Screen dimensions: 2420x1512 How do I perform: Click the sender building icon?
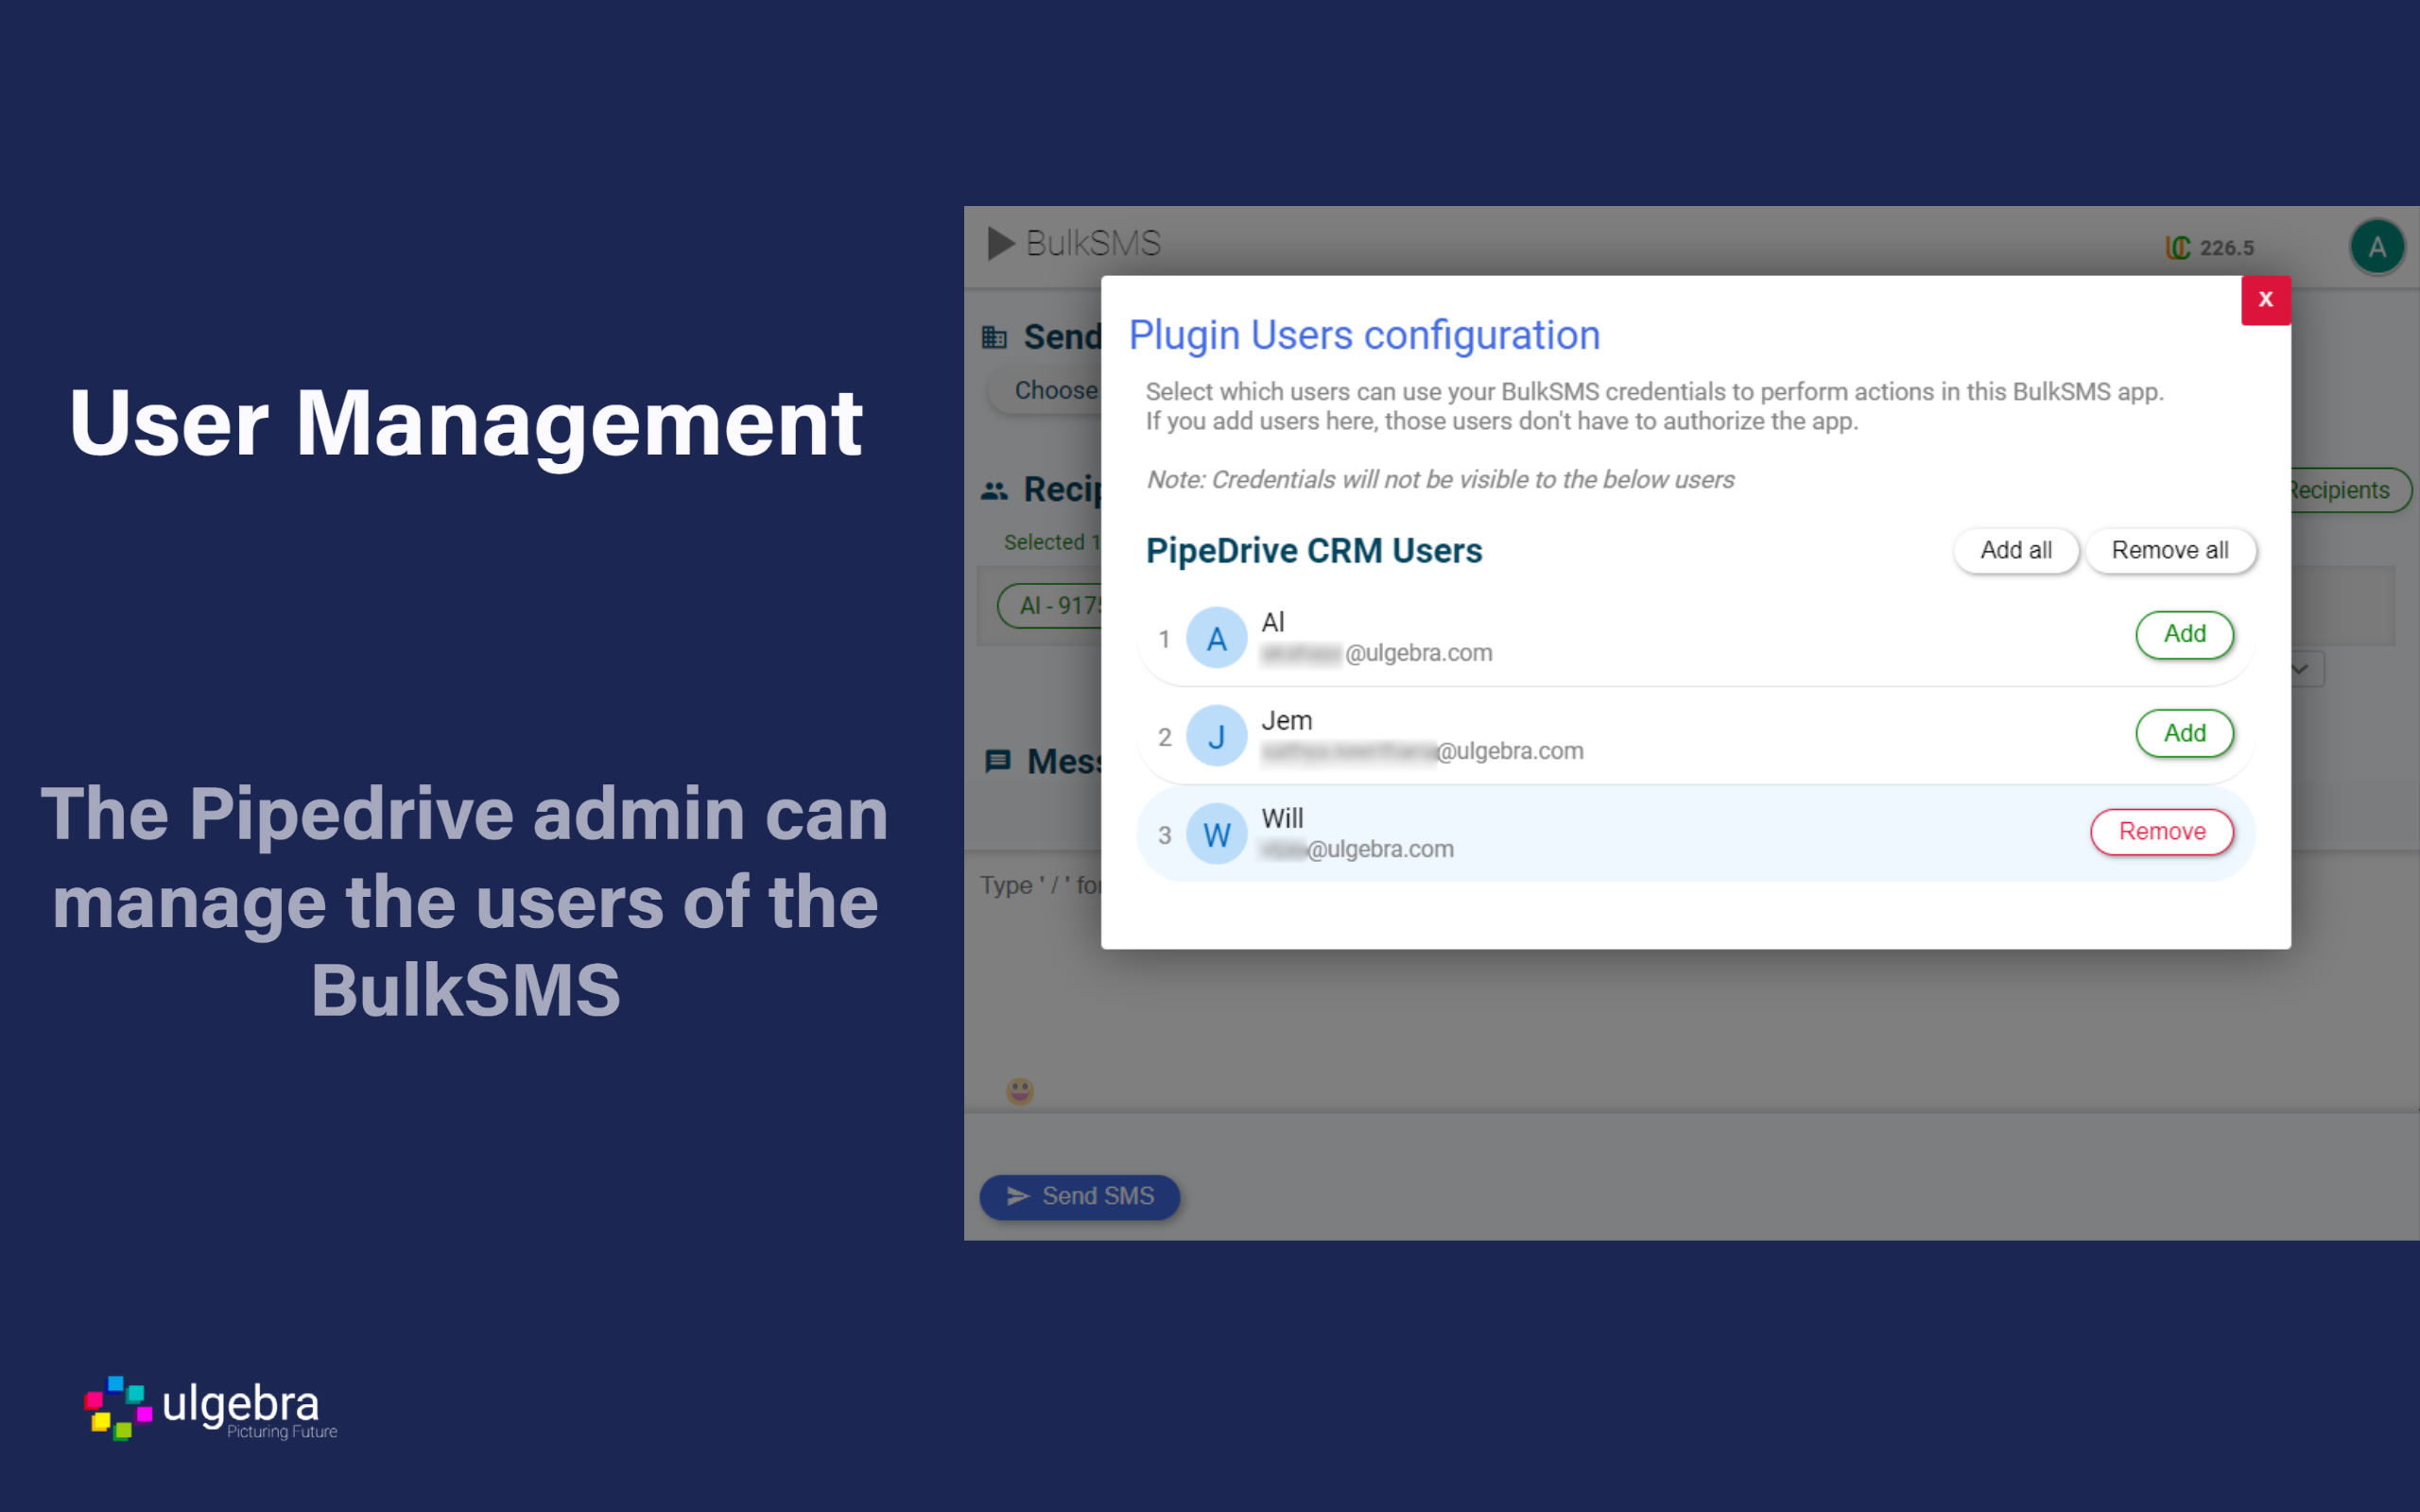tap(994, 337)
